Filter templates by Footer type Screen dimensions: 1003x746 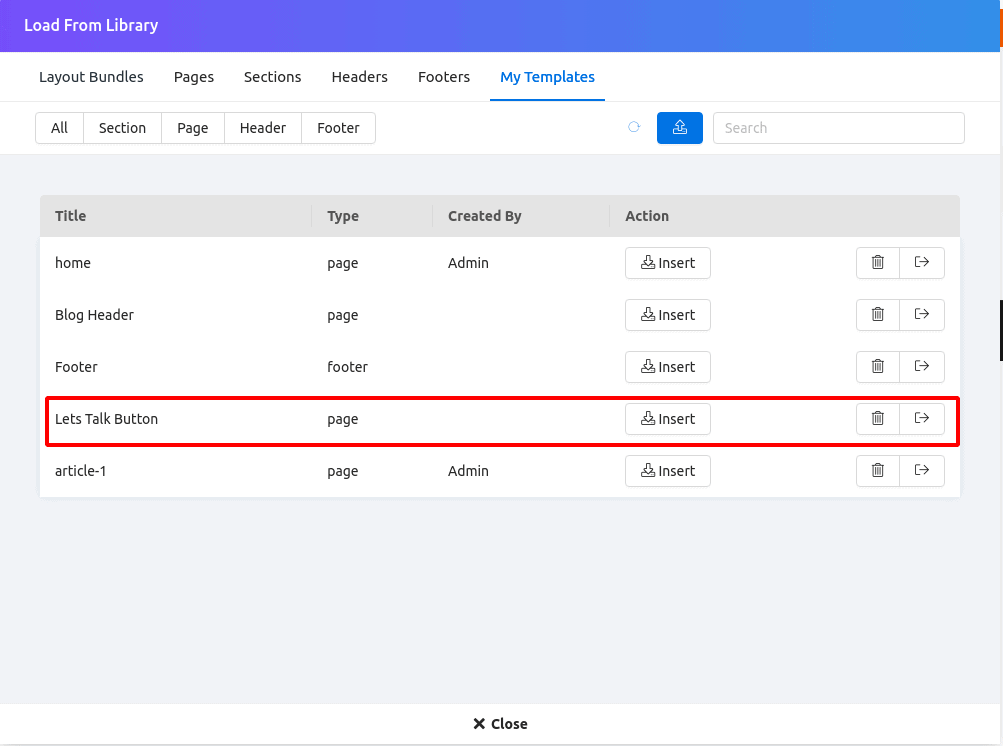tap(338, 128)
